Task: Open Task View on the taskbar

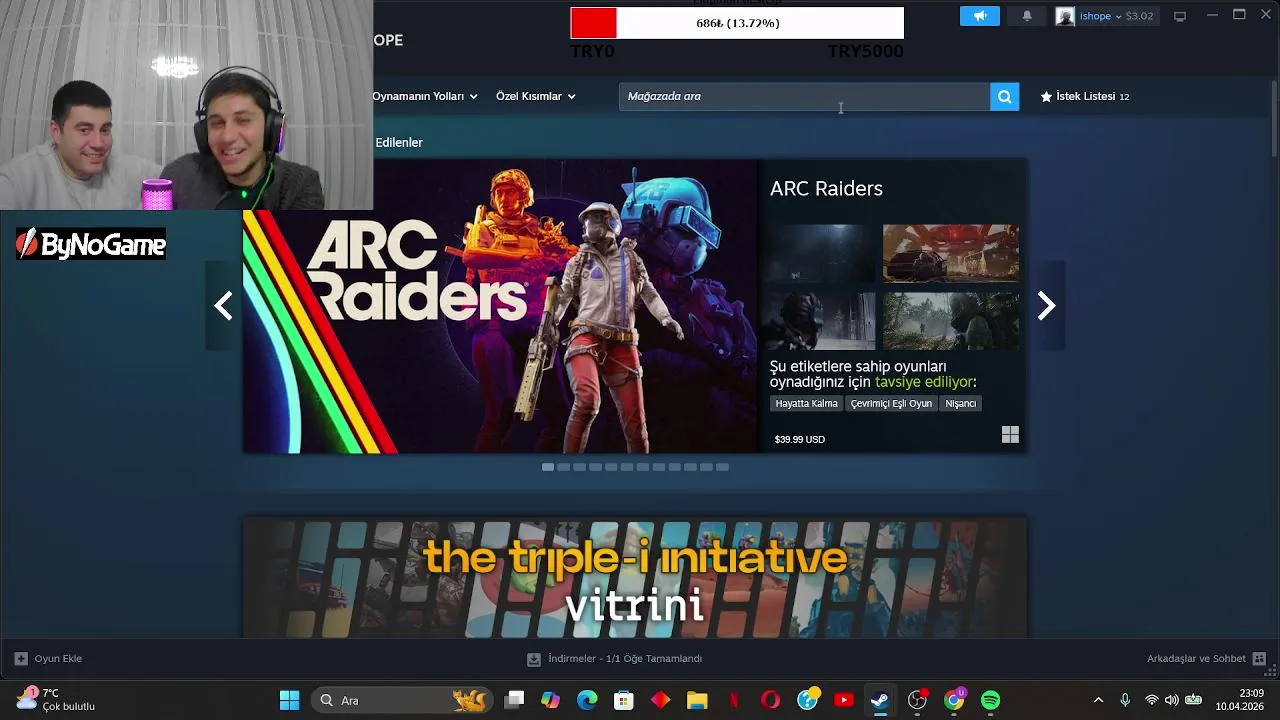Action: [x=514, y=700]
